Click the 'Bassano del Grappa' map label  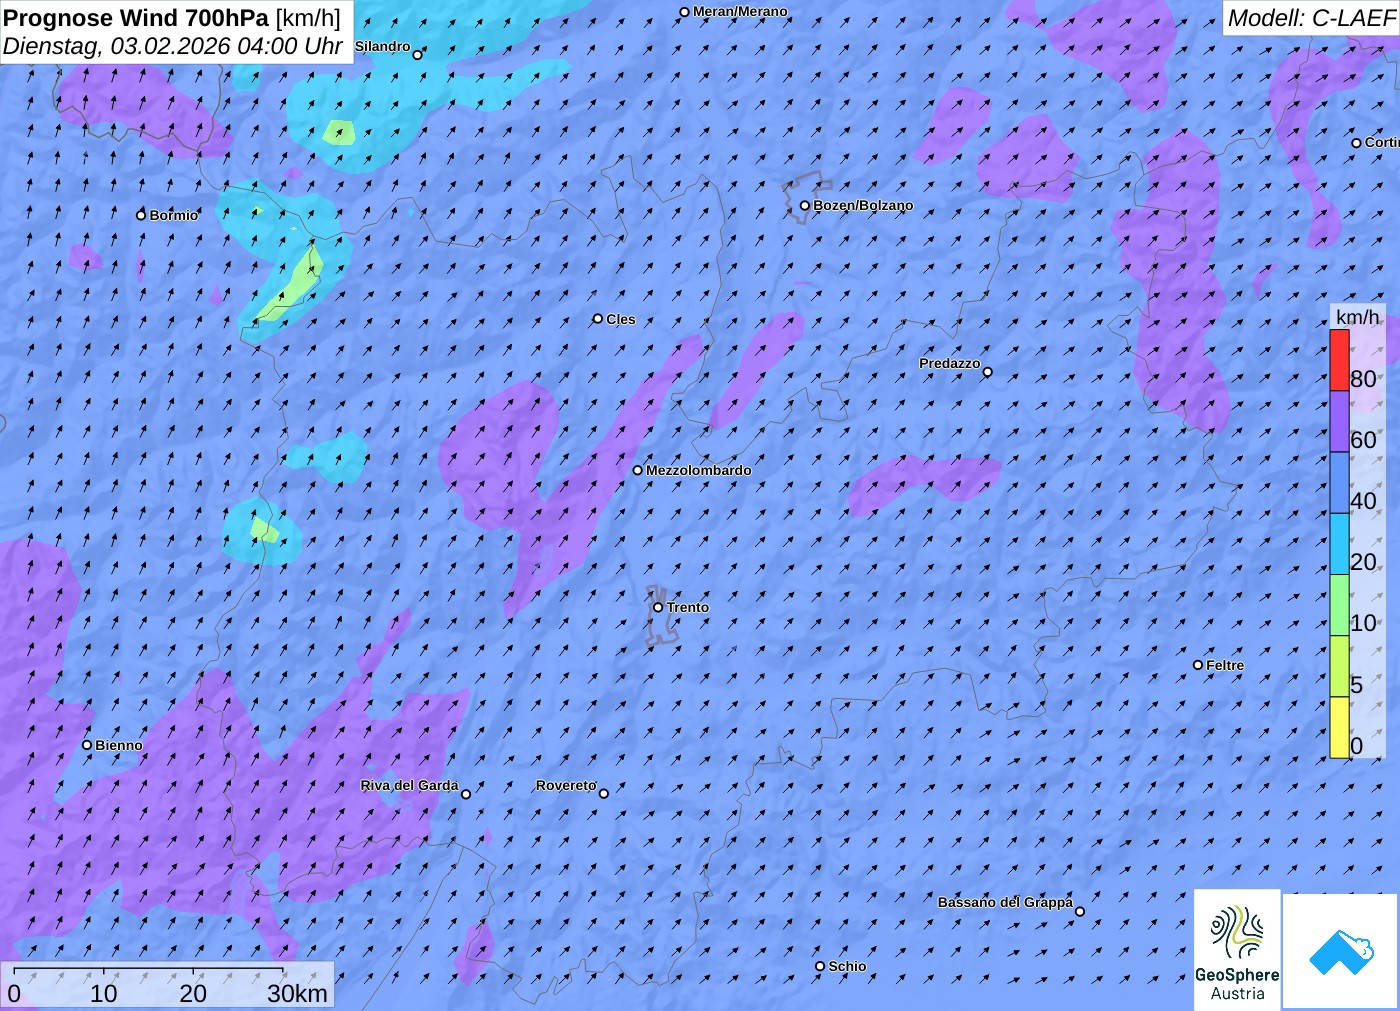coord(1005,902)
